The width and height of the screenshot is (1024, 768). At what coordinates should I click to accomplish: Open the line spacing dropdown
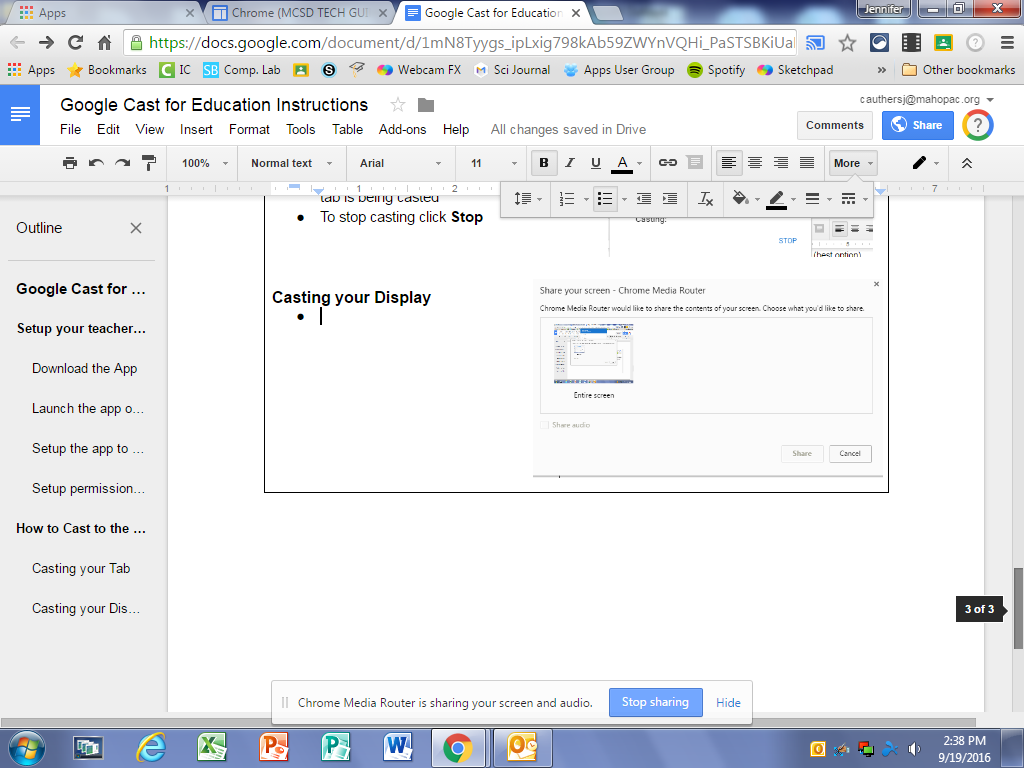pos(528,199)
